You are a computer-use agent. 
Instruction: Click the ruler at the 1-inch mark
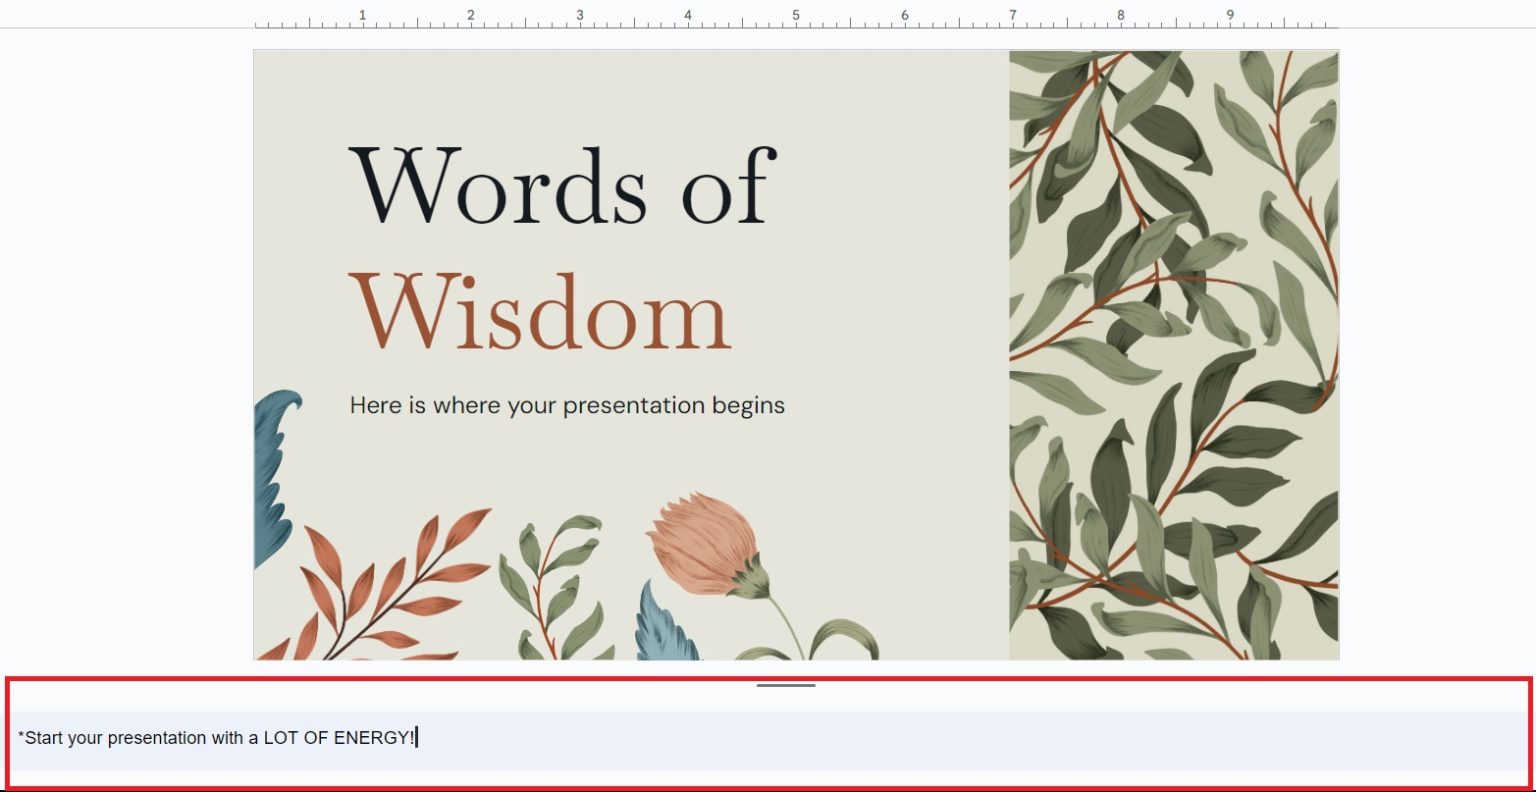[362, 15]
